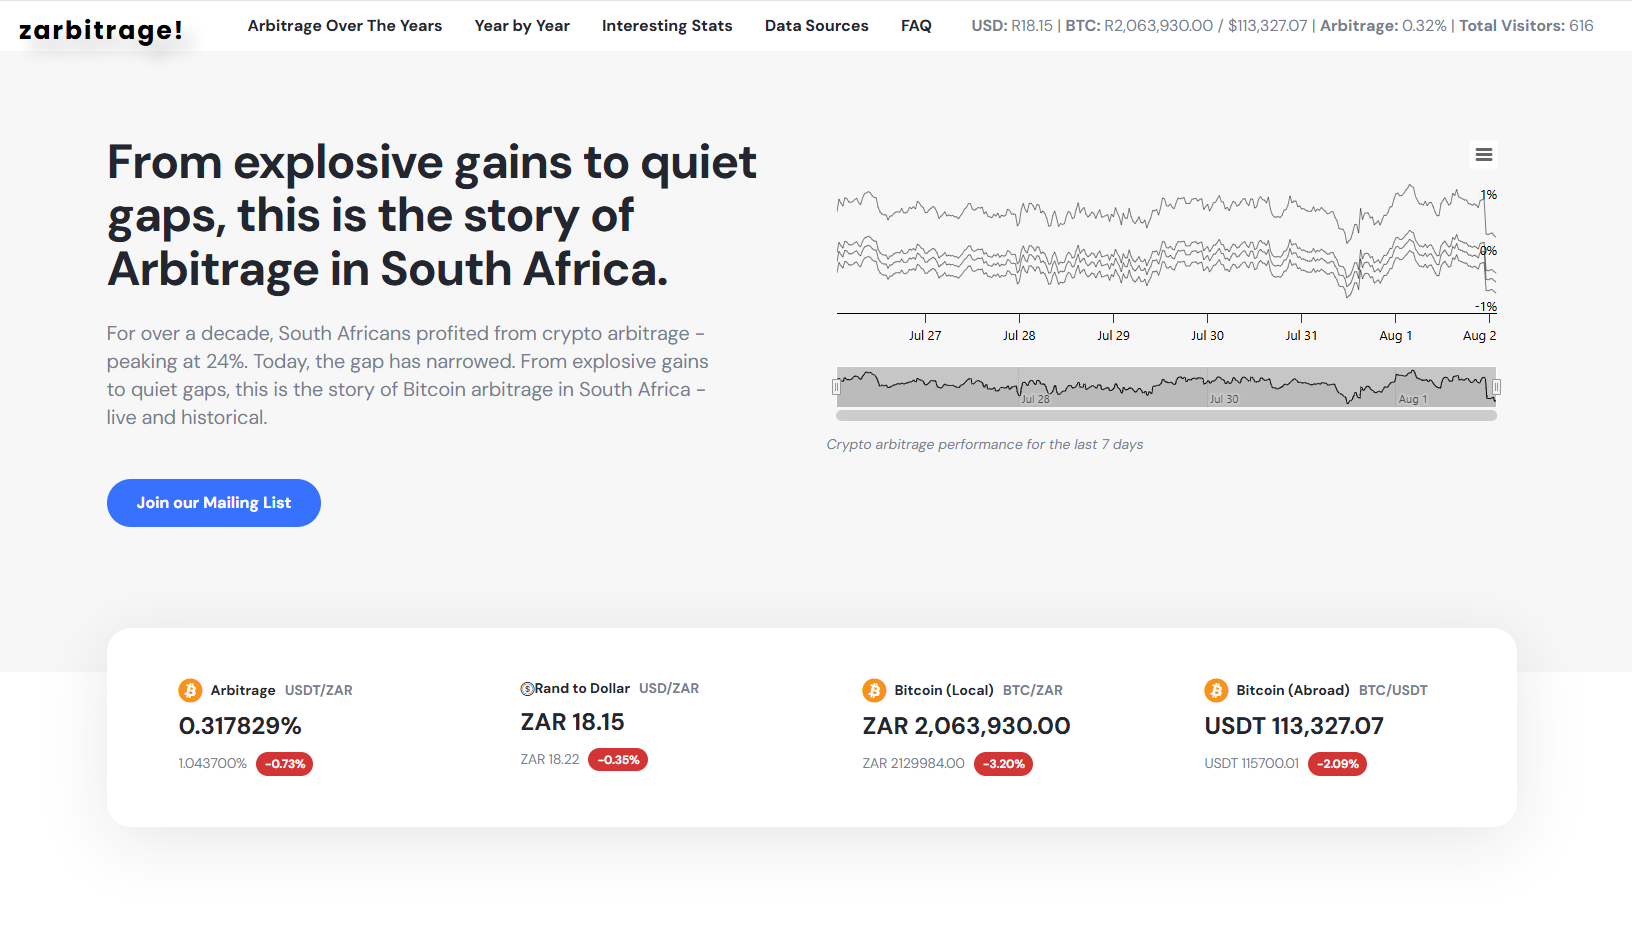The image size is (1632, 952).
Task: Open the chart hamburger menu
Action: [1484, 155]
